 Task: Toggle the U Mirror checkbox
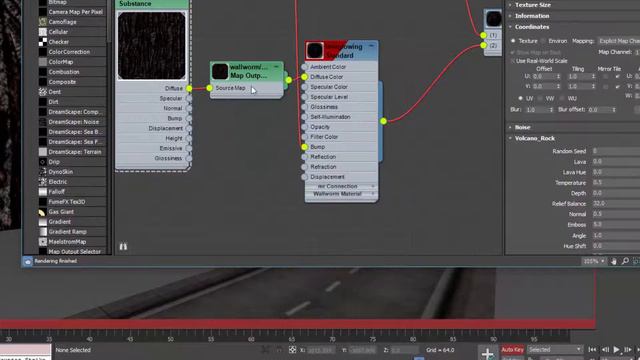tap(606, 77)
